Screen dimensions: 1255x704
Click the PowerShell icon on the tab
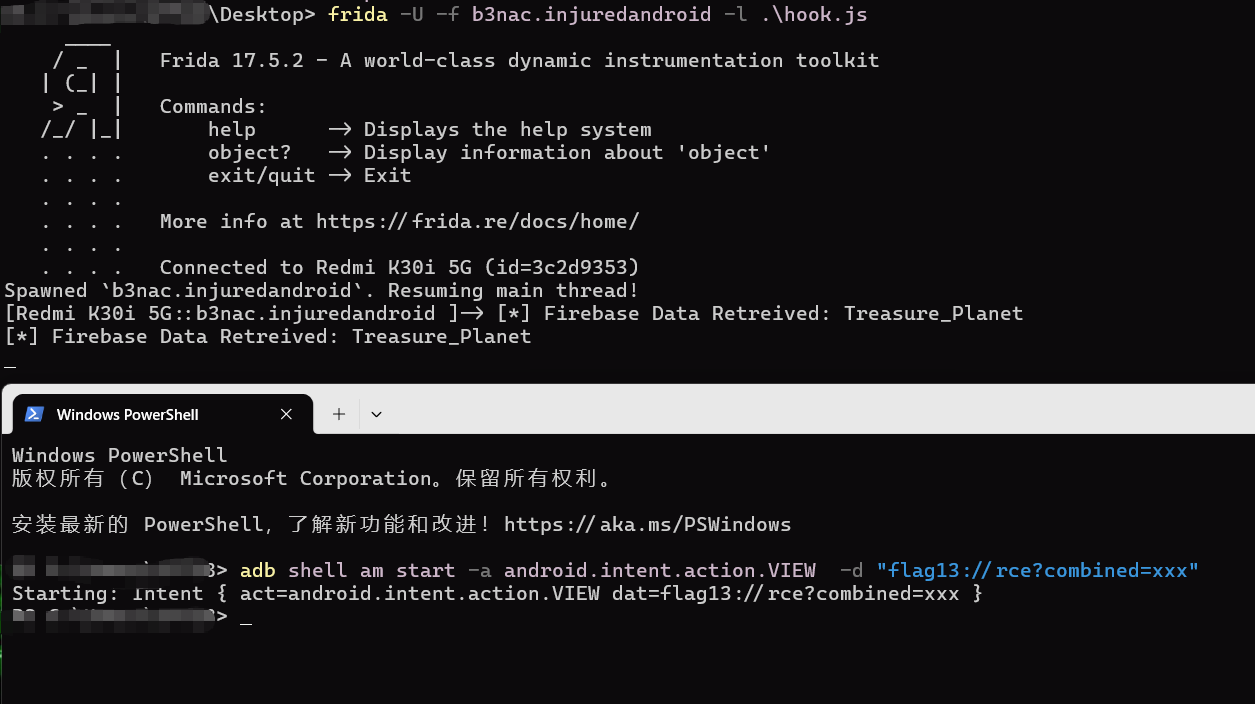coord(34,414)
